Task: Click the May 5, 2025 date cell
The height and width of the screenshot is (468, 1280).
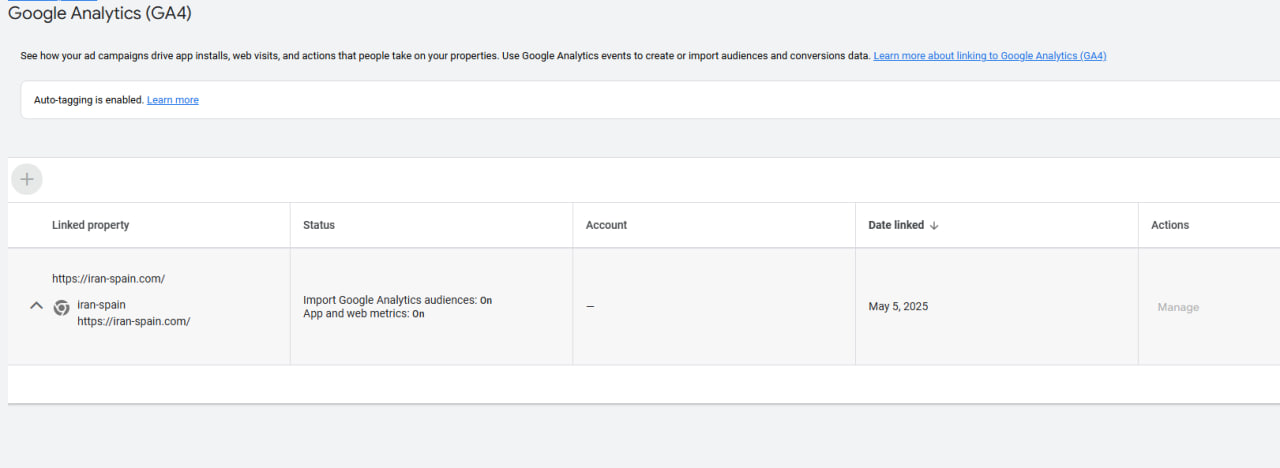Action: pyautogui.click(x=897, y=307)
